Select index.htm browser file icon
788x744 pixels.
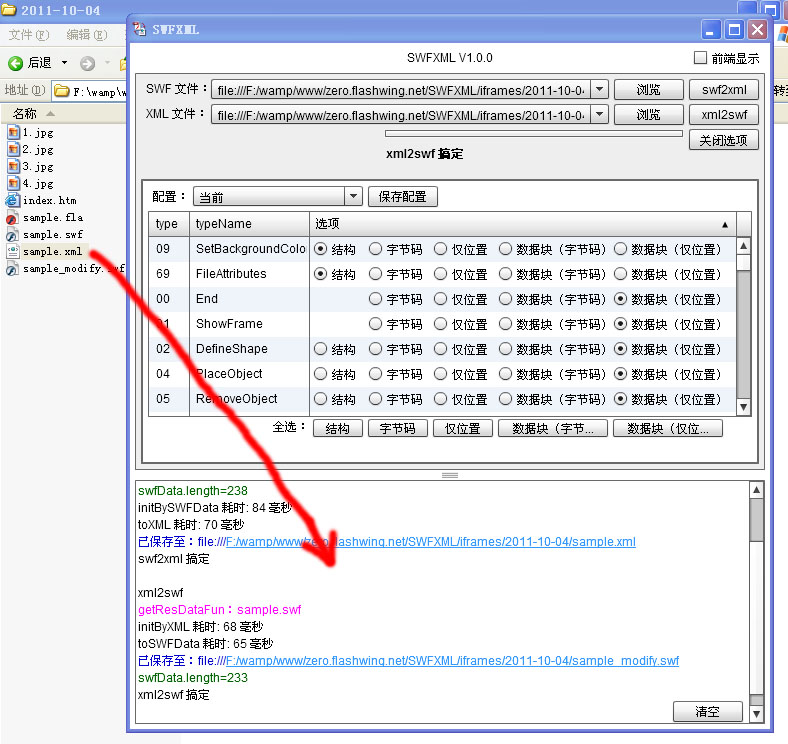point(13,201)
